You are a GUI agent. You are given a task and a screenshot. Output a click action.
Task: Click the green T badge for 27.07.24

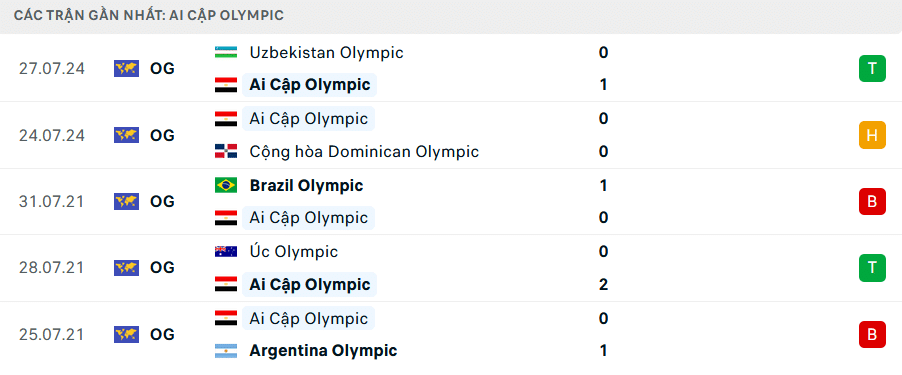click(872, 68)
